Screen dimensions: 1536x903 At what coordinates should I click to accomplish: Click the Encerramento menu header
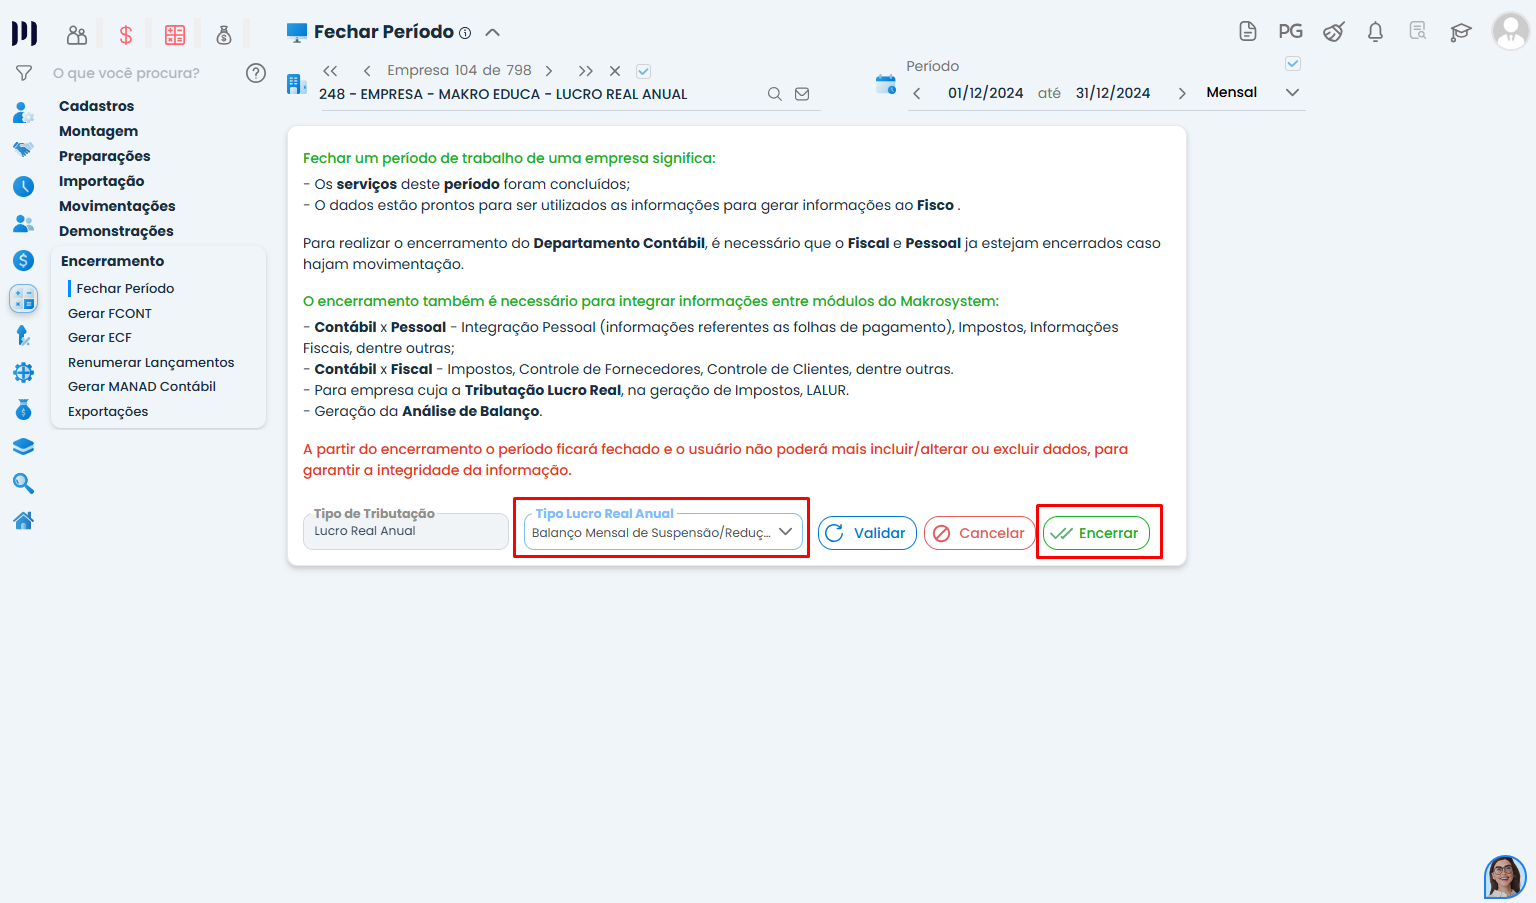tap(113, 261)
